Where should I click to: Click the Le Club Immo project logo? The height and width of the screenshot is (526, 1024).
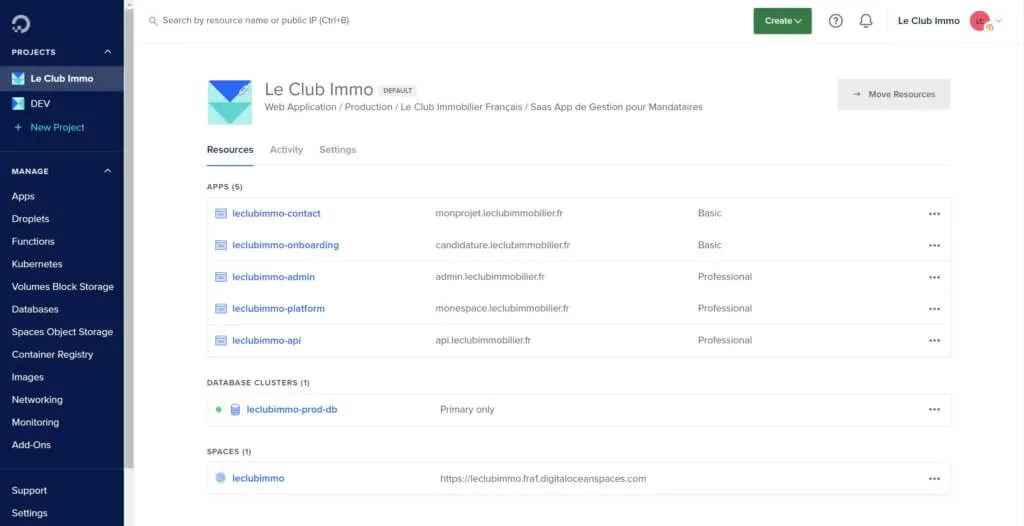coord(230,102)
